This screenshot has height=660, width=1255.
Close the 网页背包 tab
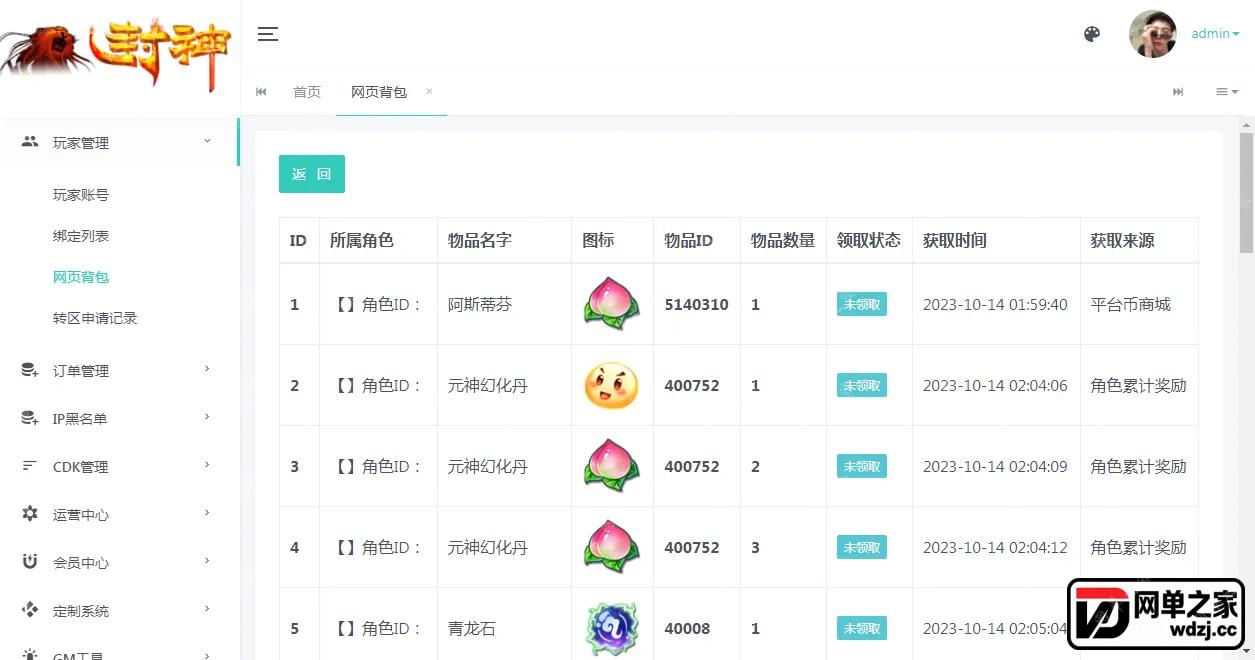click(429, 91)
